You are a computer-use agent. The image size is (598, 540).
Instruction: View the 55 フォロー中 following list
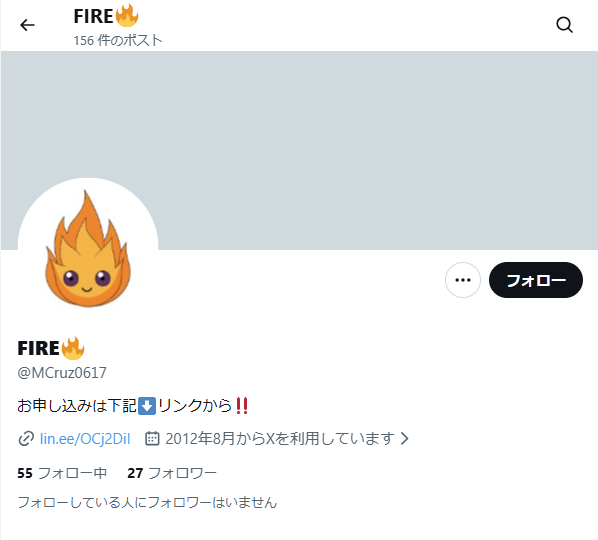click(x=62, y=473)
